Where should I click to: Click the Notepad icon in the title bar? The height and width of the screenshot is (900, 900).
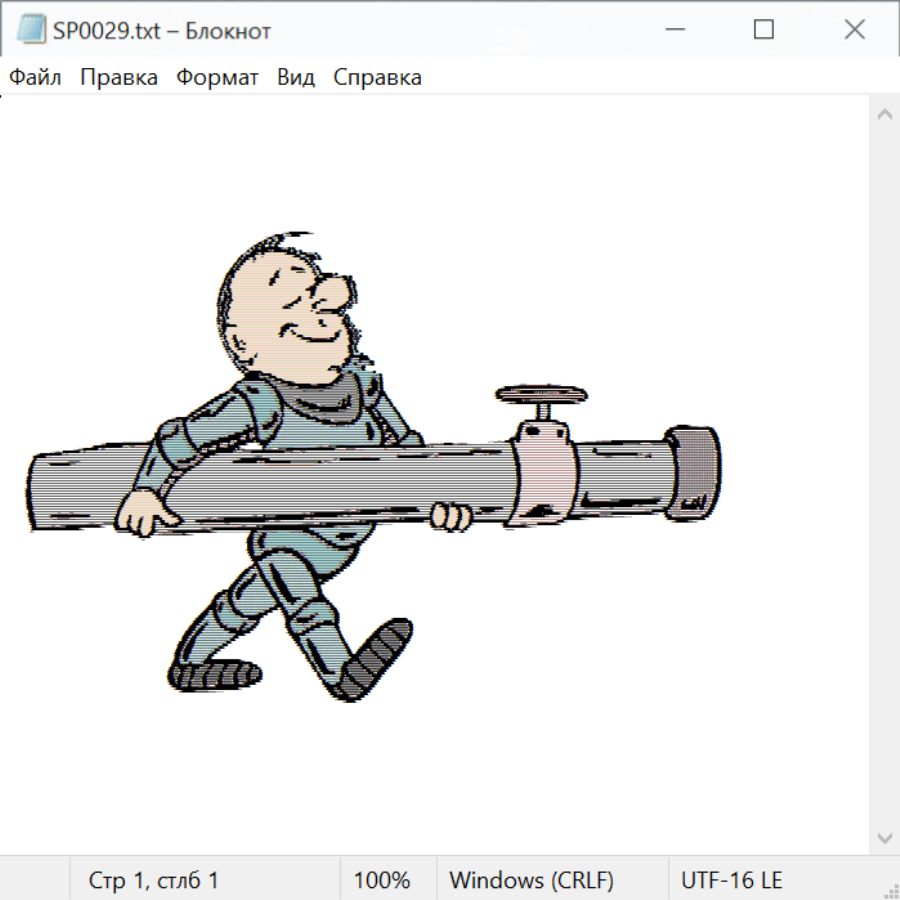click(31, 30)
